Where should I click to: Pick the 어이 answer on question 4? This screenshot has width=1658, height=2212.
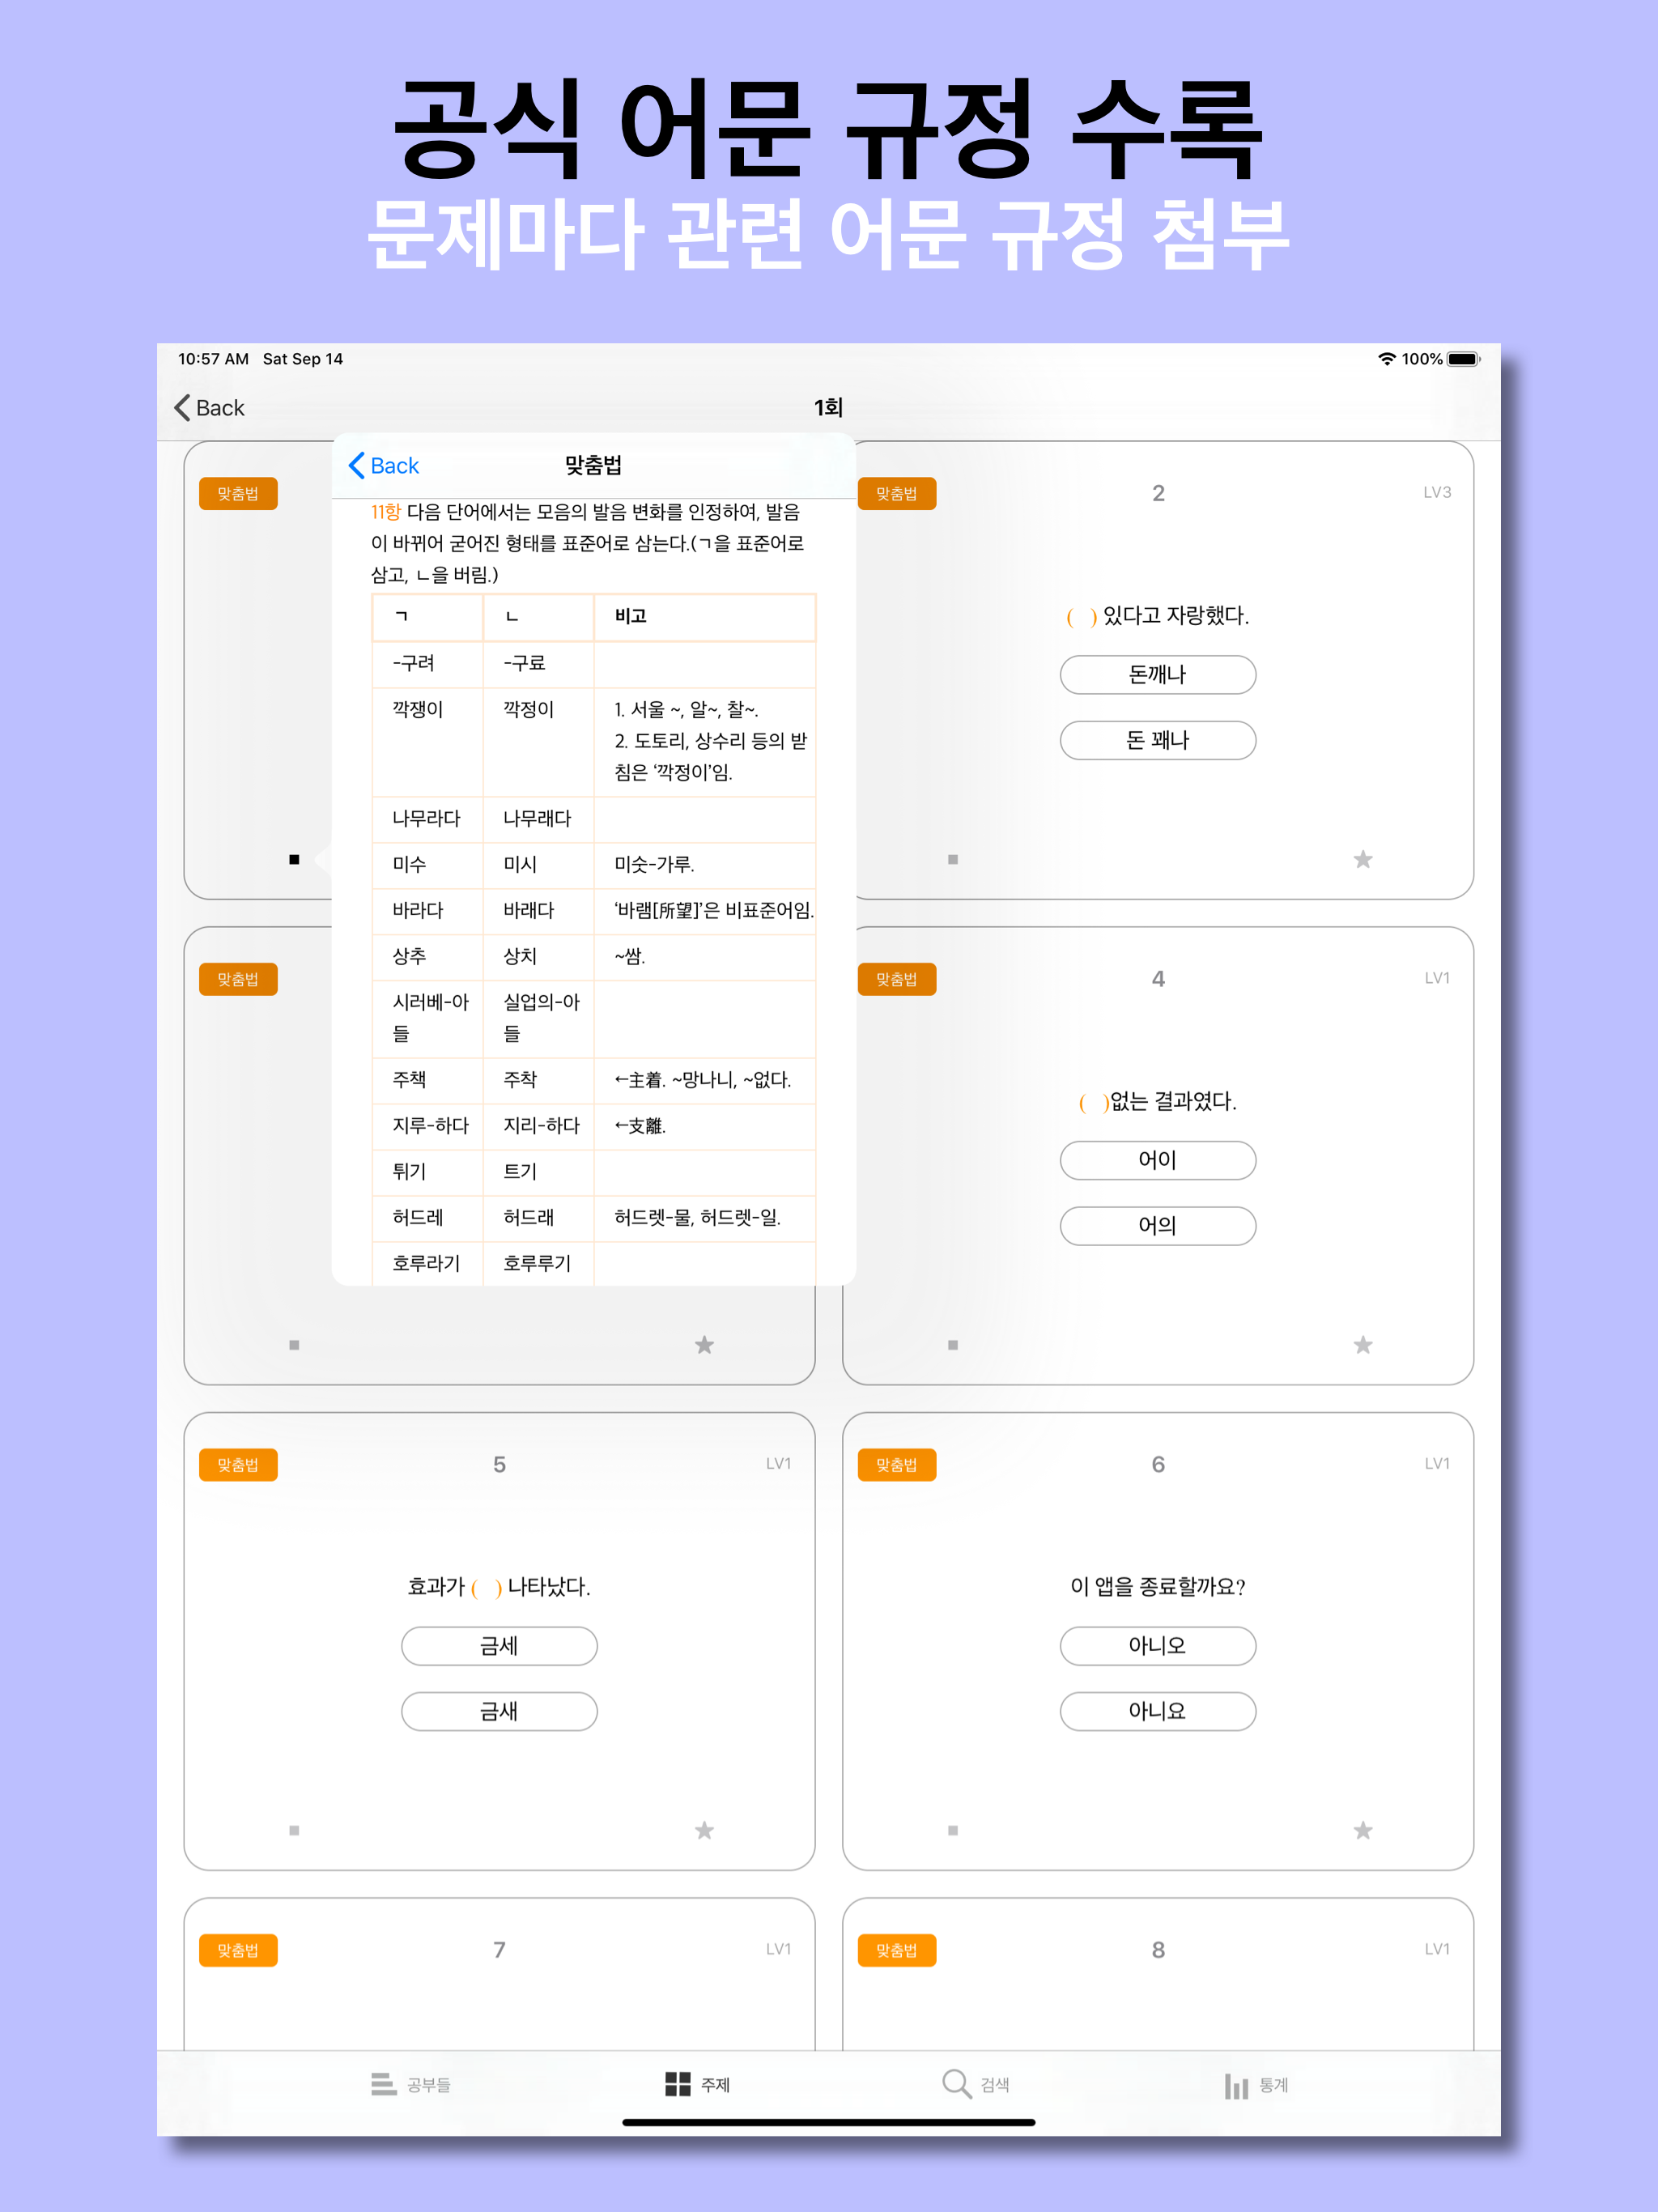(1157, 1160)
